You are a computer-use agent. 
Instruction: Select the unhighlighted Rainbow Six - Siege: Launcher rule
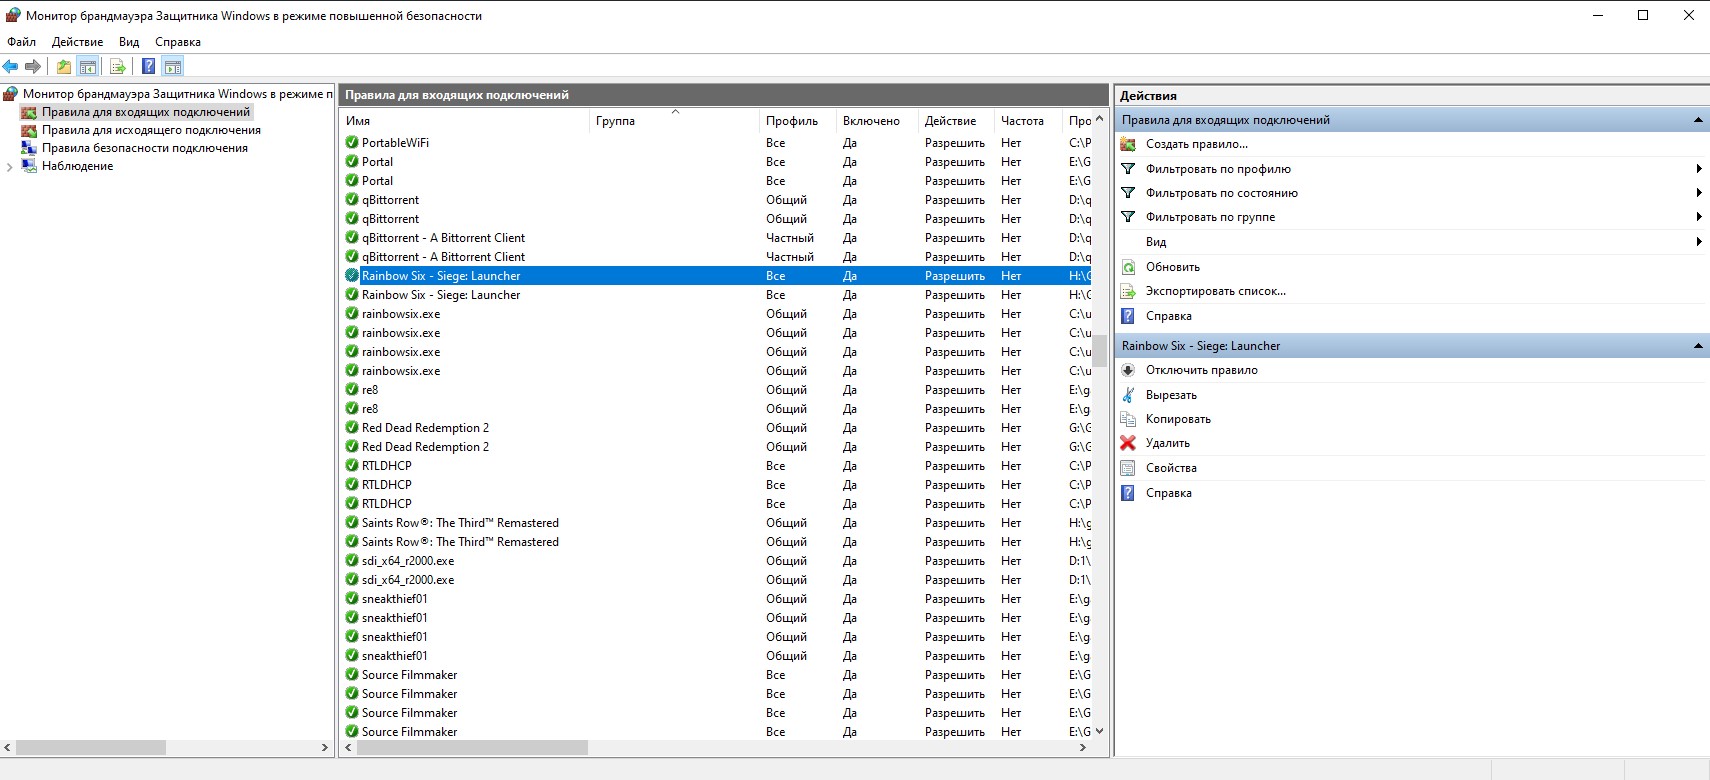716,295
